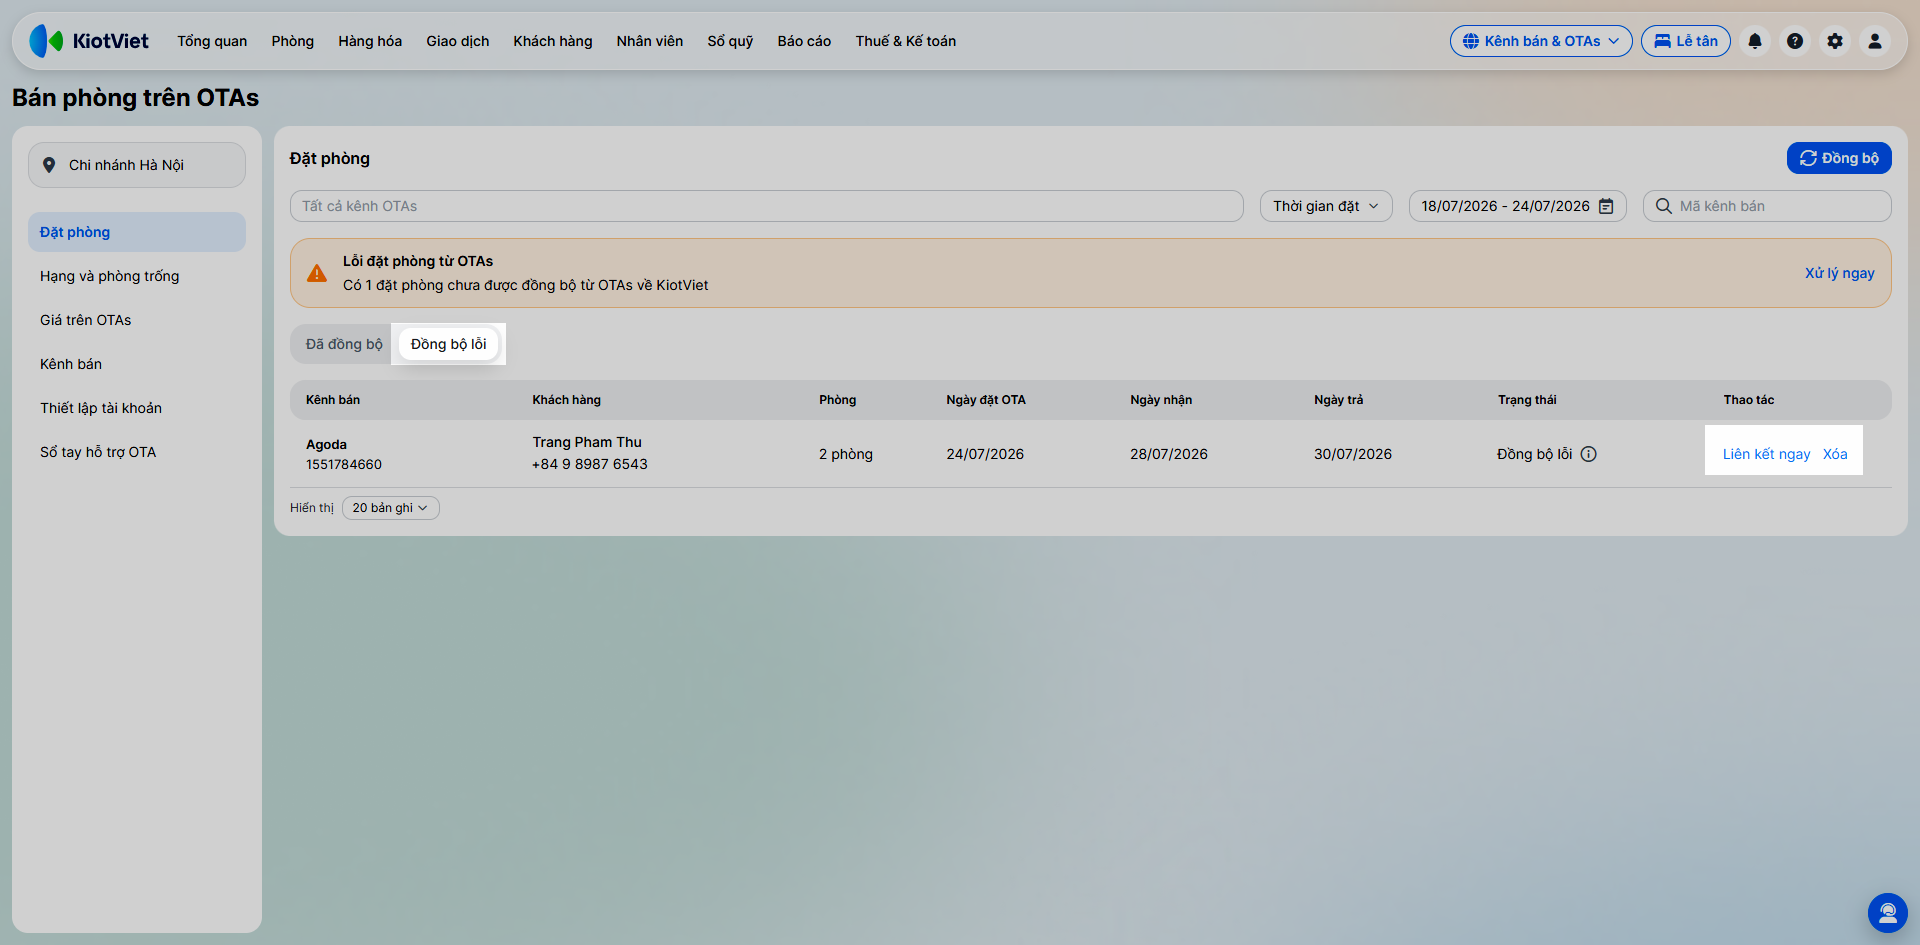The height and width of the screenshot is (945, 1920).
Task: Click the orange warning triangle icon
Action: (x=317, y=273)
